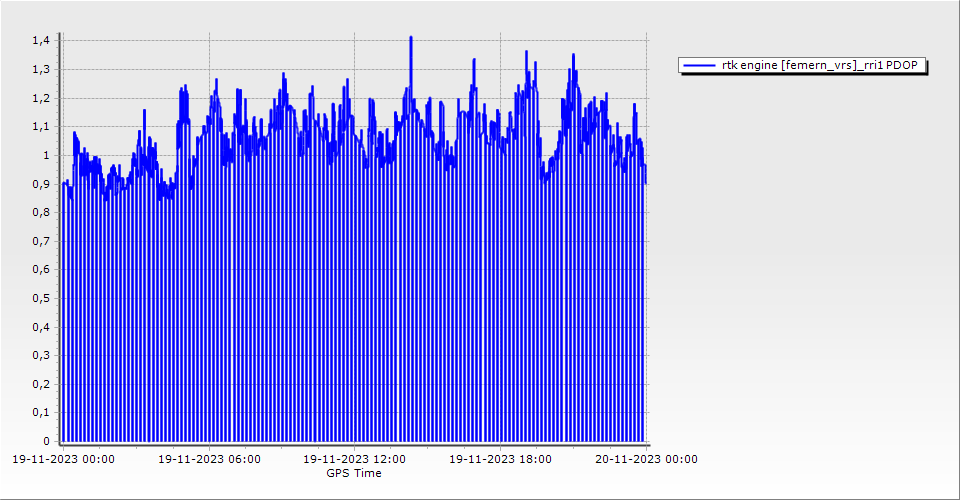
Task: Click the blue line sample in legend
Action: 698,65
